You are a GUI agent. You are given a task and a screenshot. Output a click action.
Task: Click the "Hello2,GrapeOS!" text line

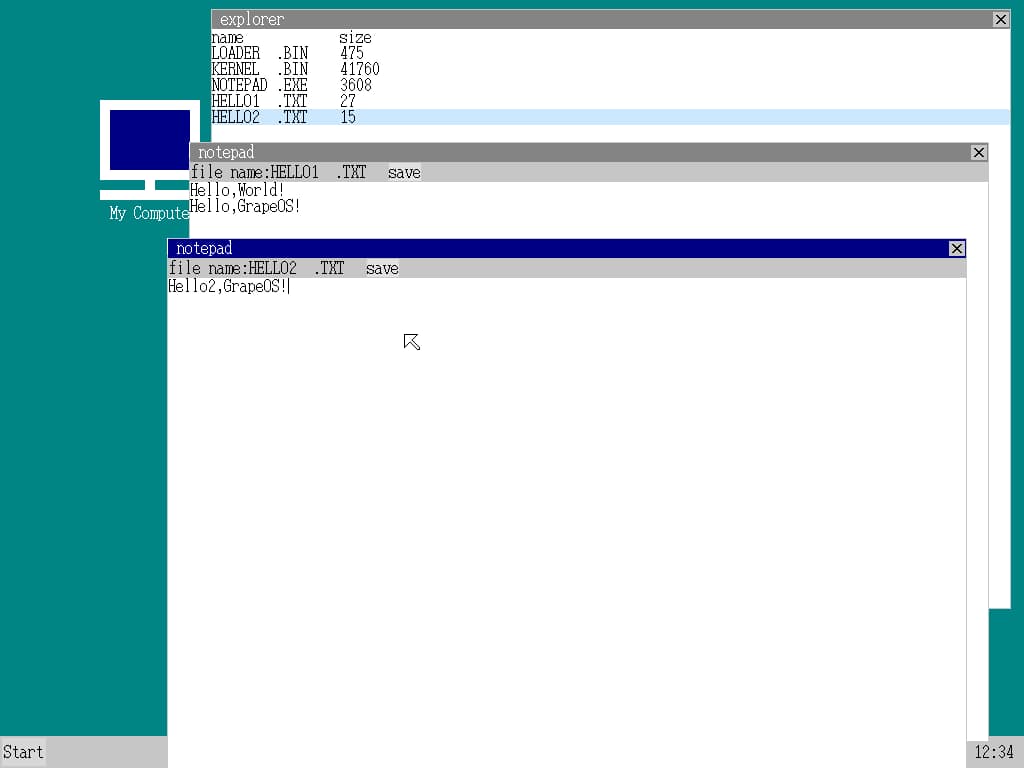[x=228, y=287]
